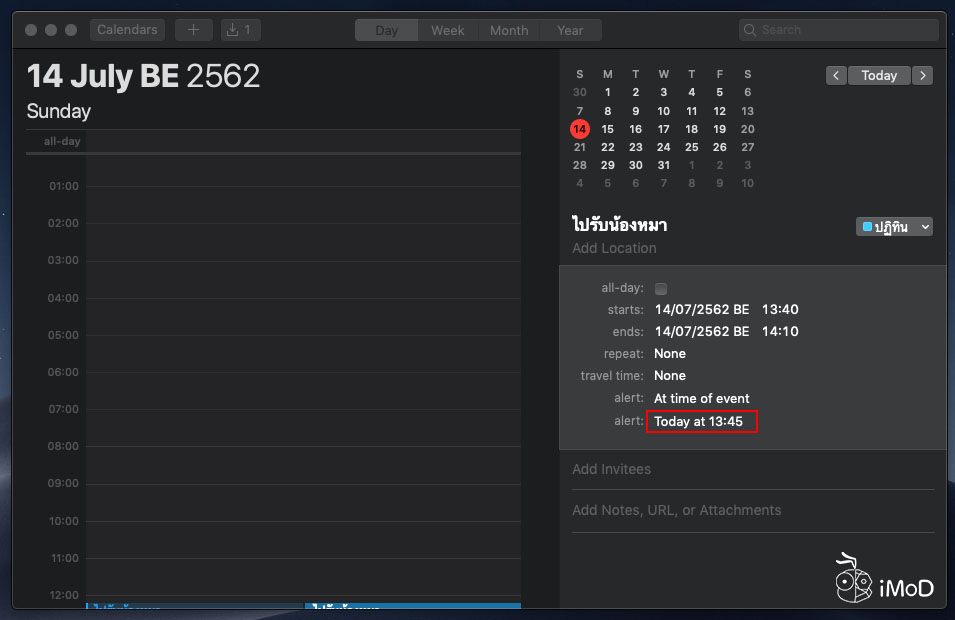Open the ปฏิทิน calendar selection dropdown

[894, 226]
